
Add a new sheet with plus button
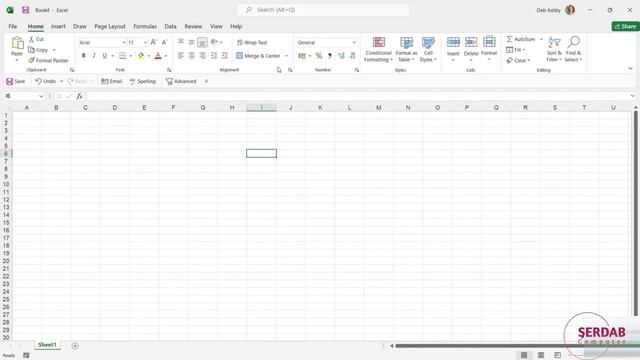75,346
